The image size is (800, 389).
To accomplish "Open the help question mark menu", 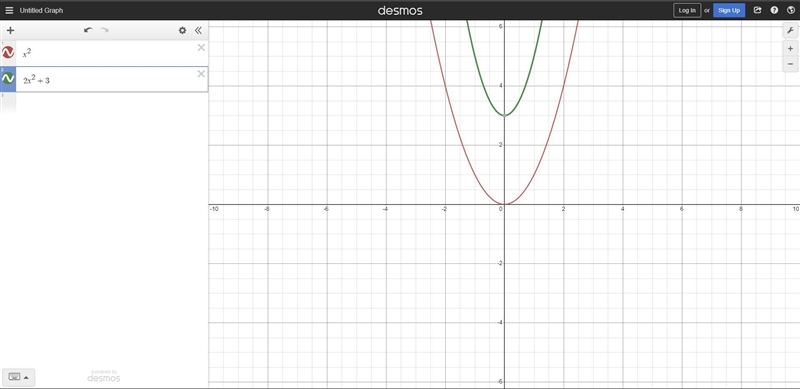I will click(x=774, y=10).
